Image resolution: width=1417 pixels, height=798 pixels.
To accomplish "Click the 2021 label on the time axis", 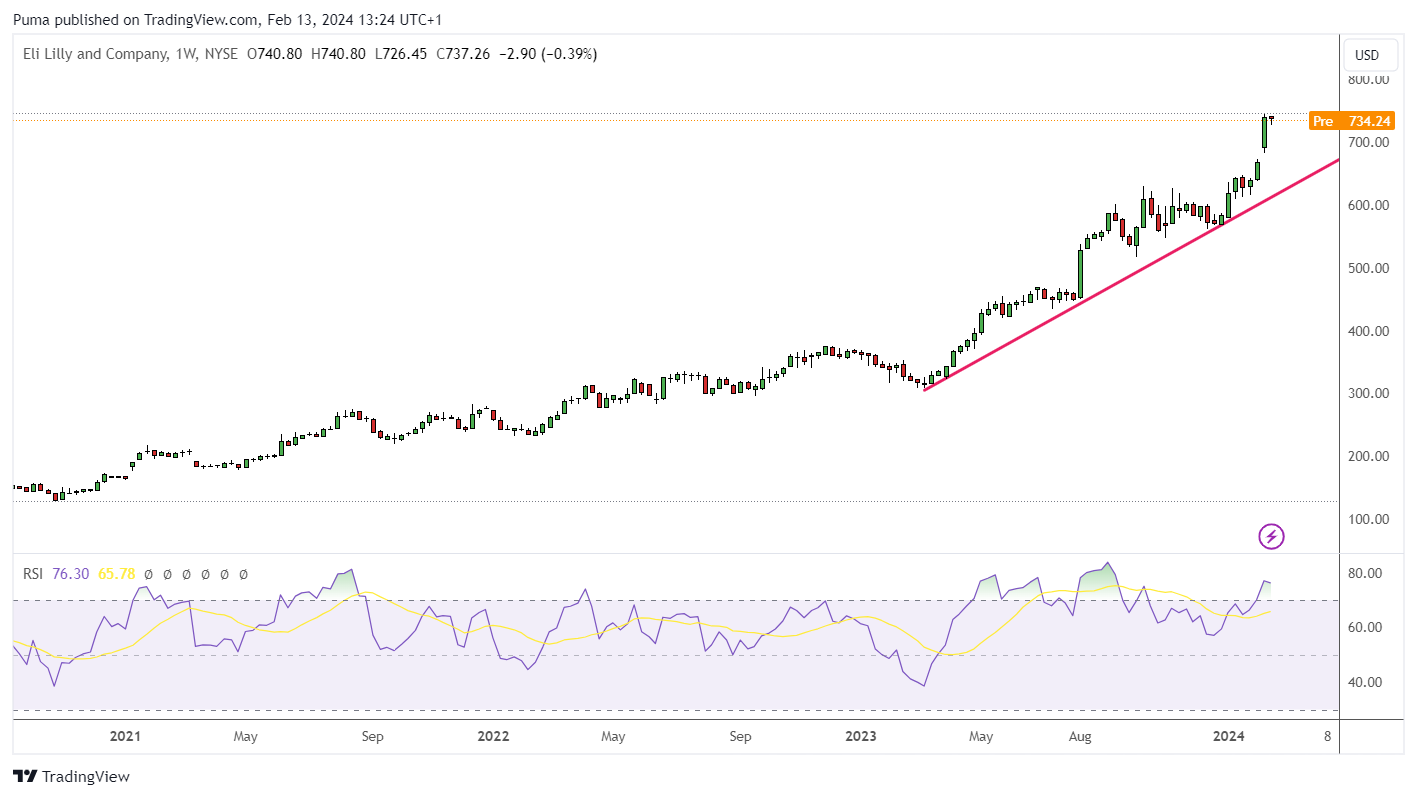I will point(125,737).
